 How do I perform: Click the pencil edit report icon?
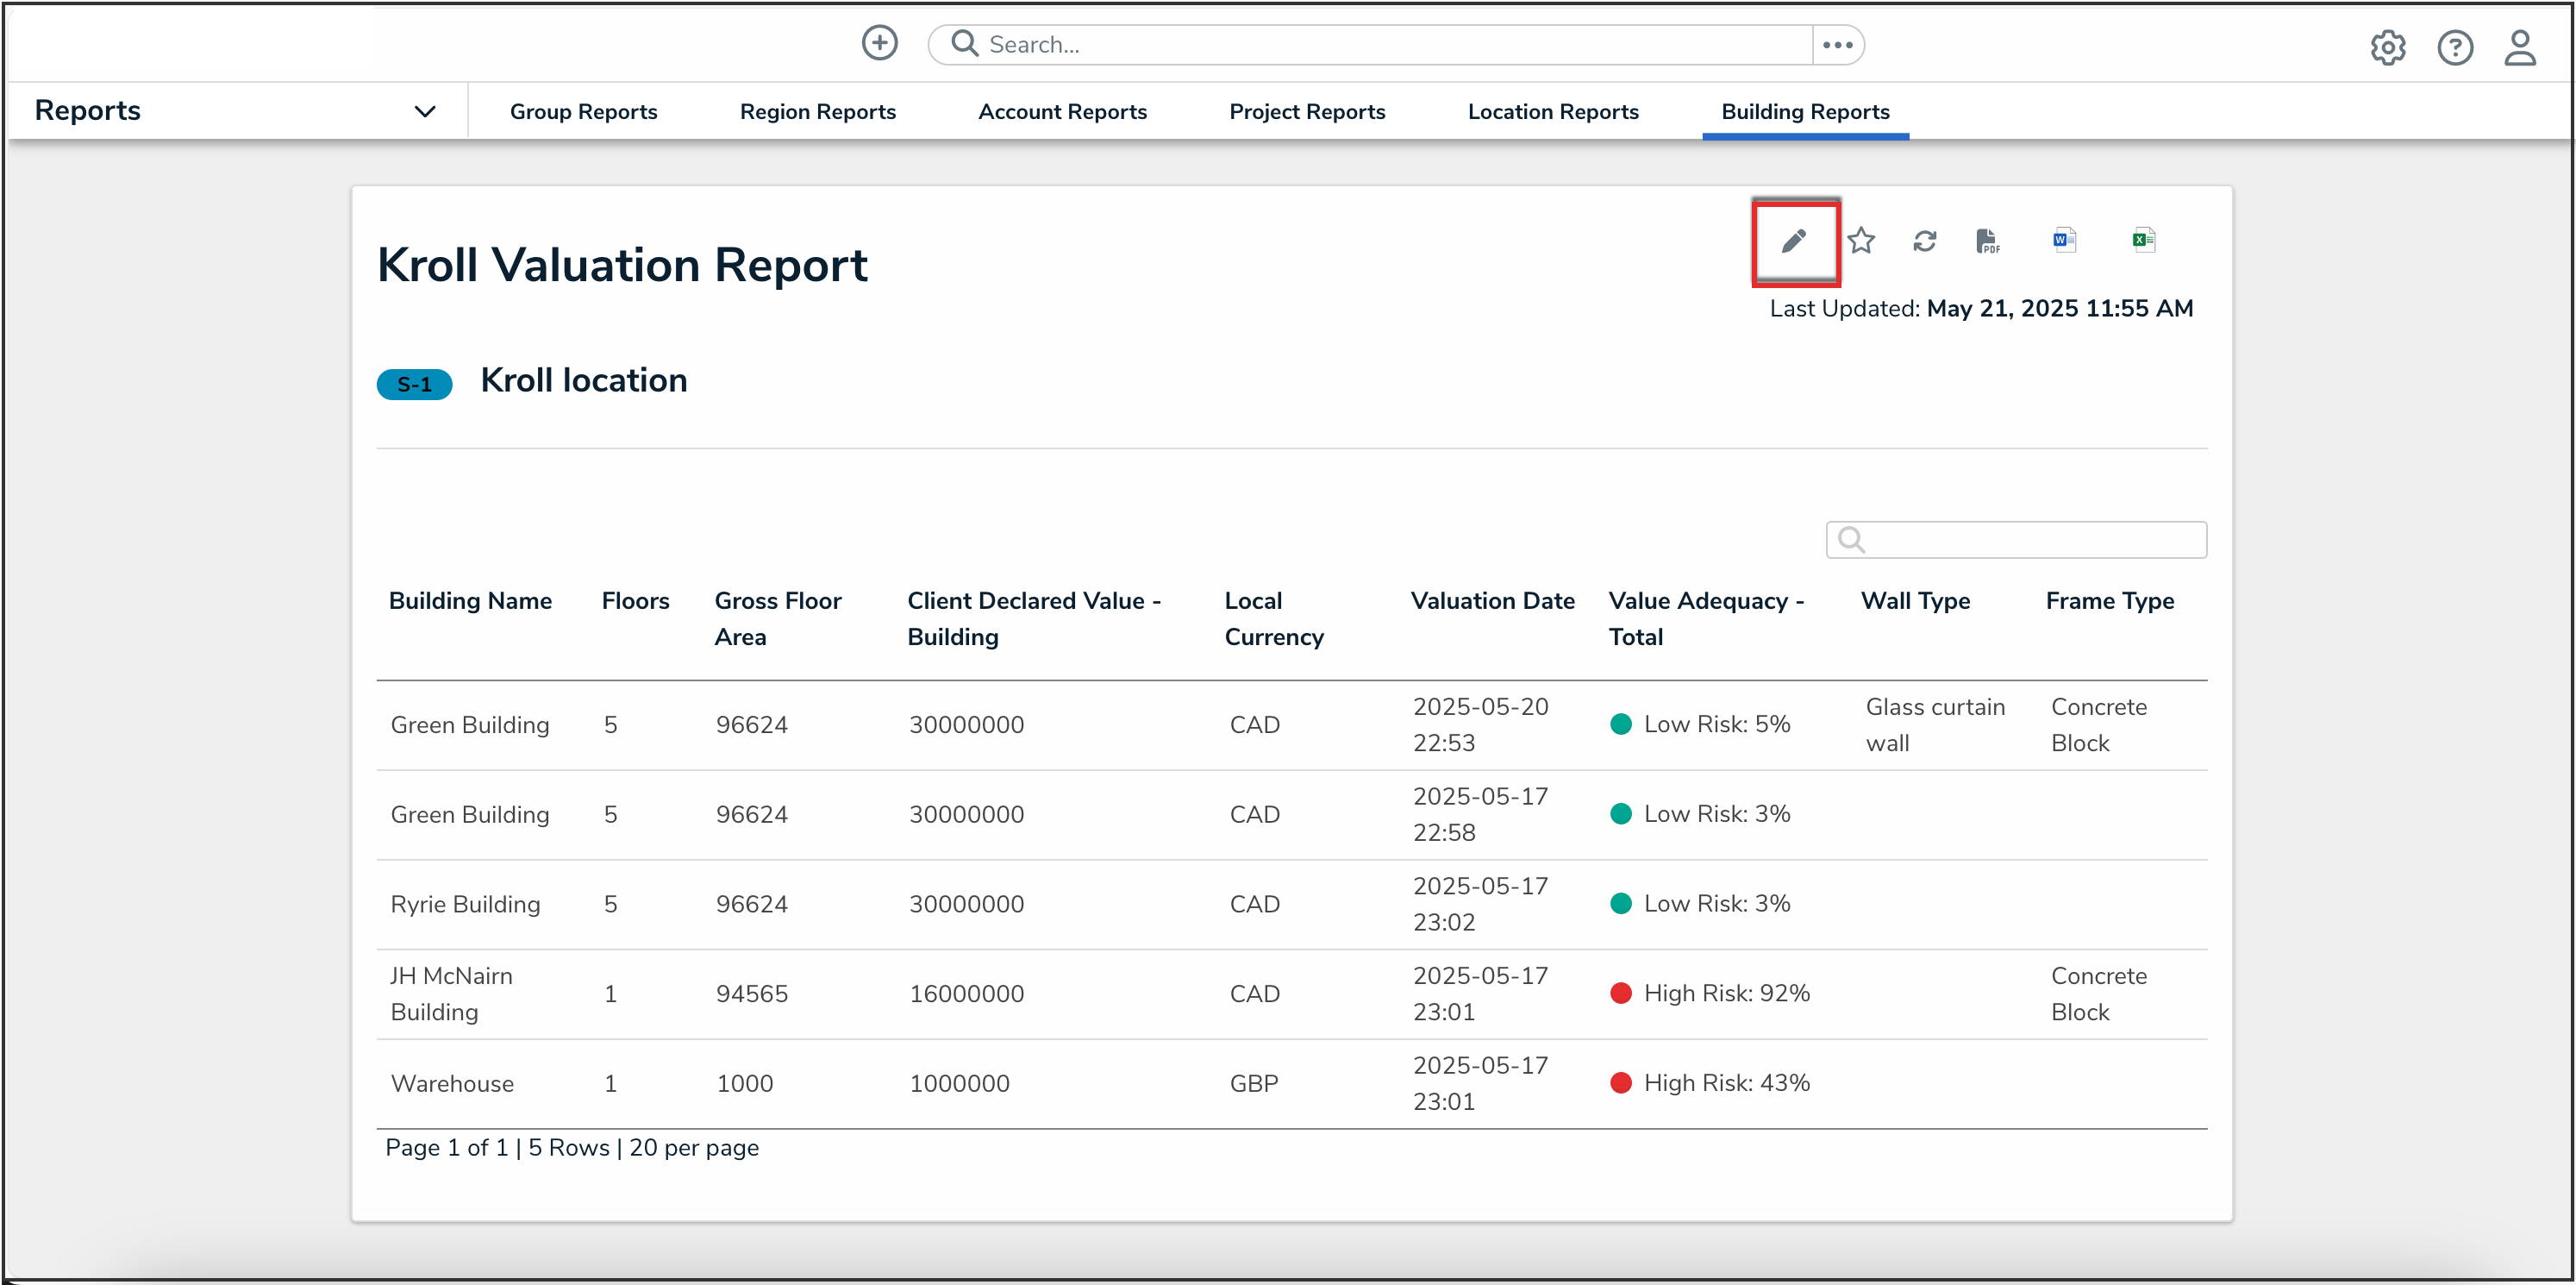click(1794, 241)
